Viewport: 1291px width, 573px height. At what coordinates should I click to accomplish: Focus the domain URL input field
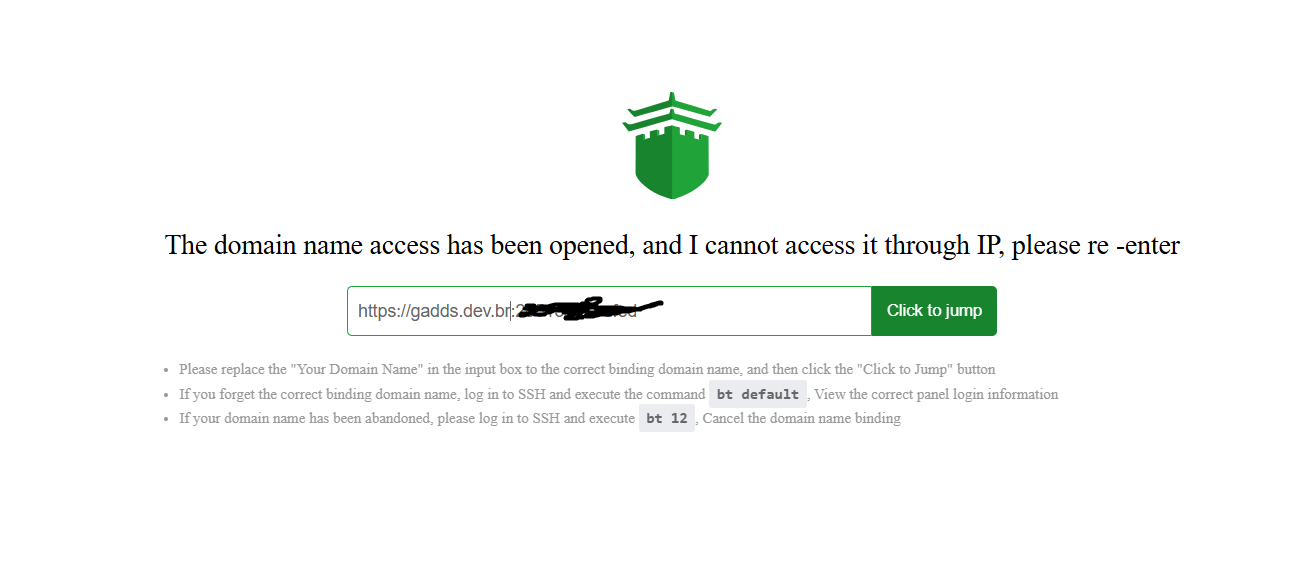tap(609, 311)
